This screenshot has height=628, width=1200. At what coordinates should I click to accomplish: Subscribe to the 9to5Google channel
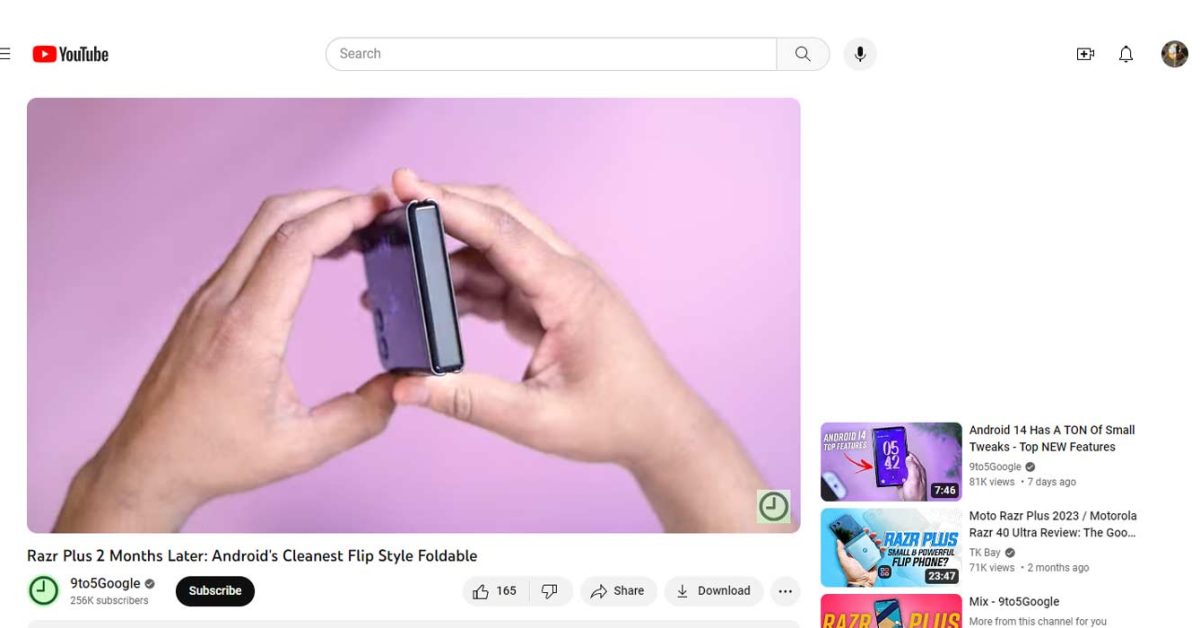click(215, 591)
